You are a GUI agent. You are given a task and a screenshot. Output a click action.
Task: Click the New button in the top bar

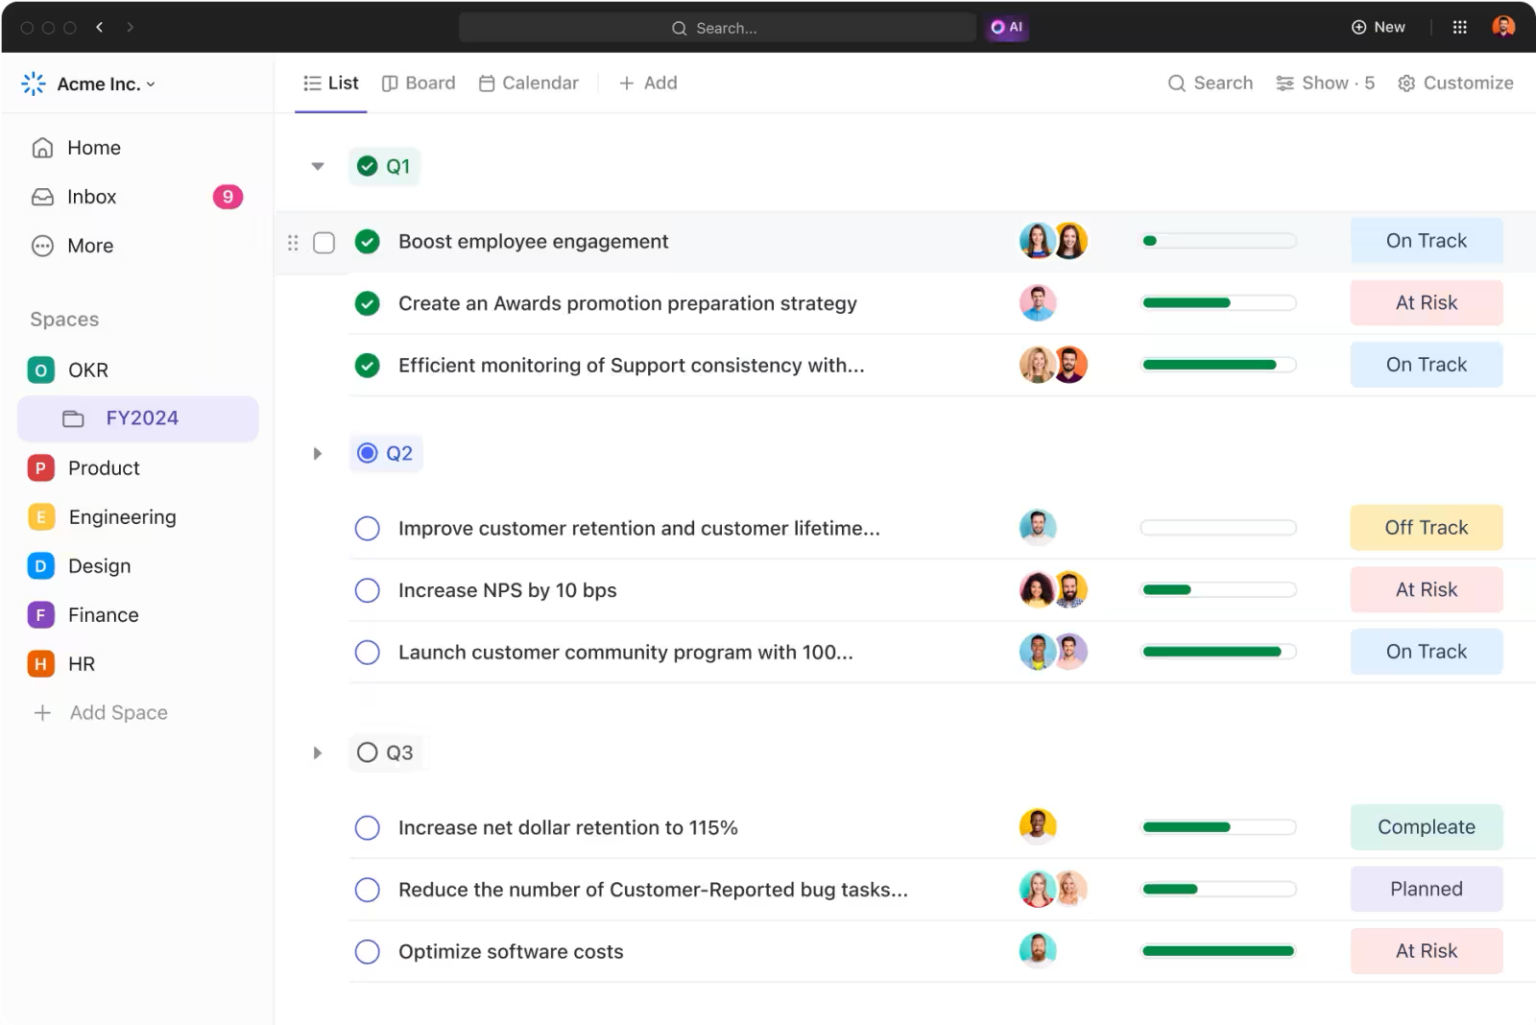1379,27
